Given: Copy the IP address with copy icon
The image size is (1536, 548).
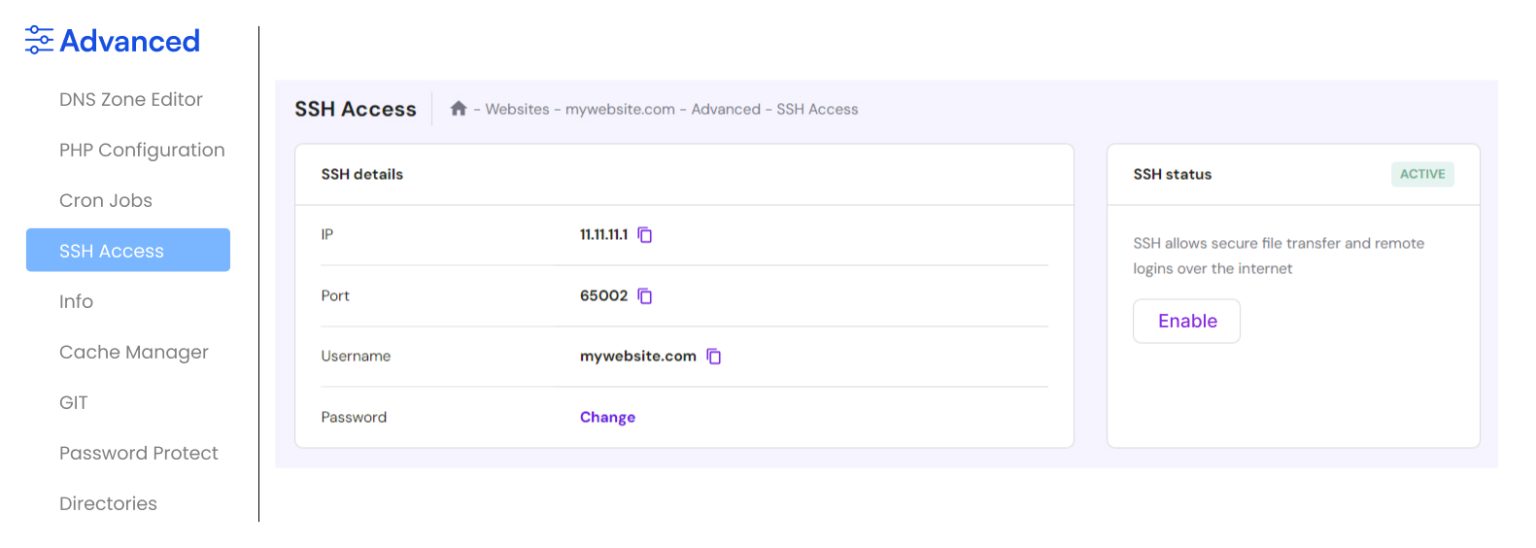Looking at the screenshot, I should click(645, 235).
